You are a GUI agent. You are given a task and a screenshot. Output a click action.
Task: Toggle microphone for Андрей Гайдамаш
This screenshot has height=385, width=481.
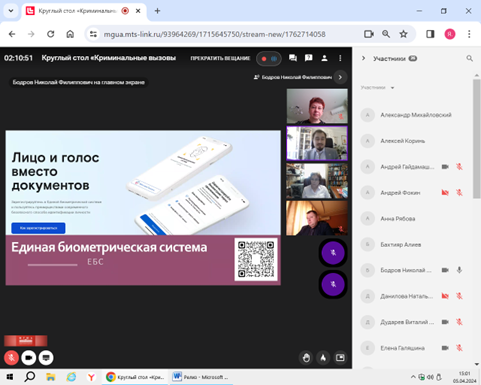459,167
